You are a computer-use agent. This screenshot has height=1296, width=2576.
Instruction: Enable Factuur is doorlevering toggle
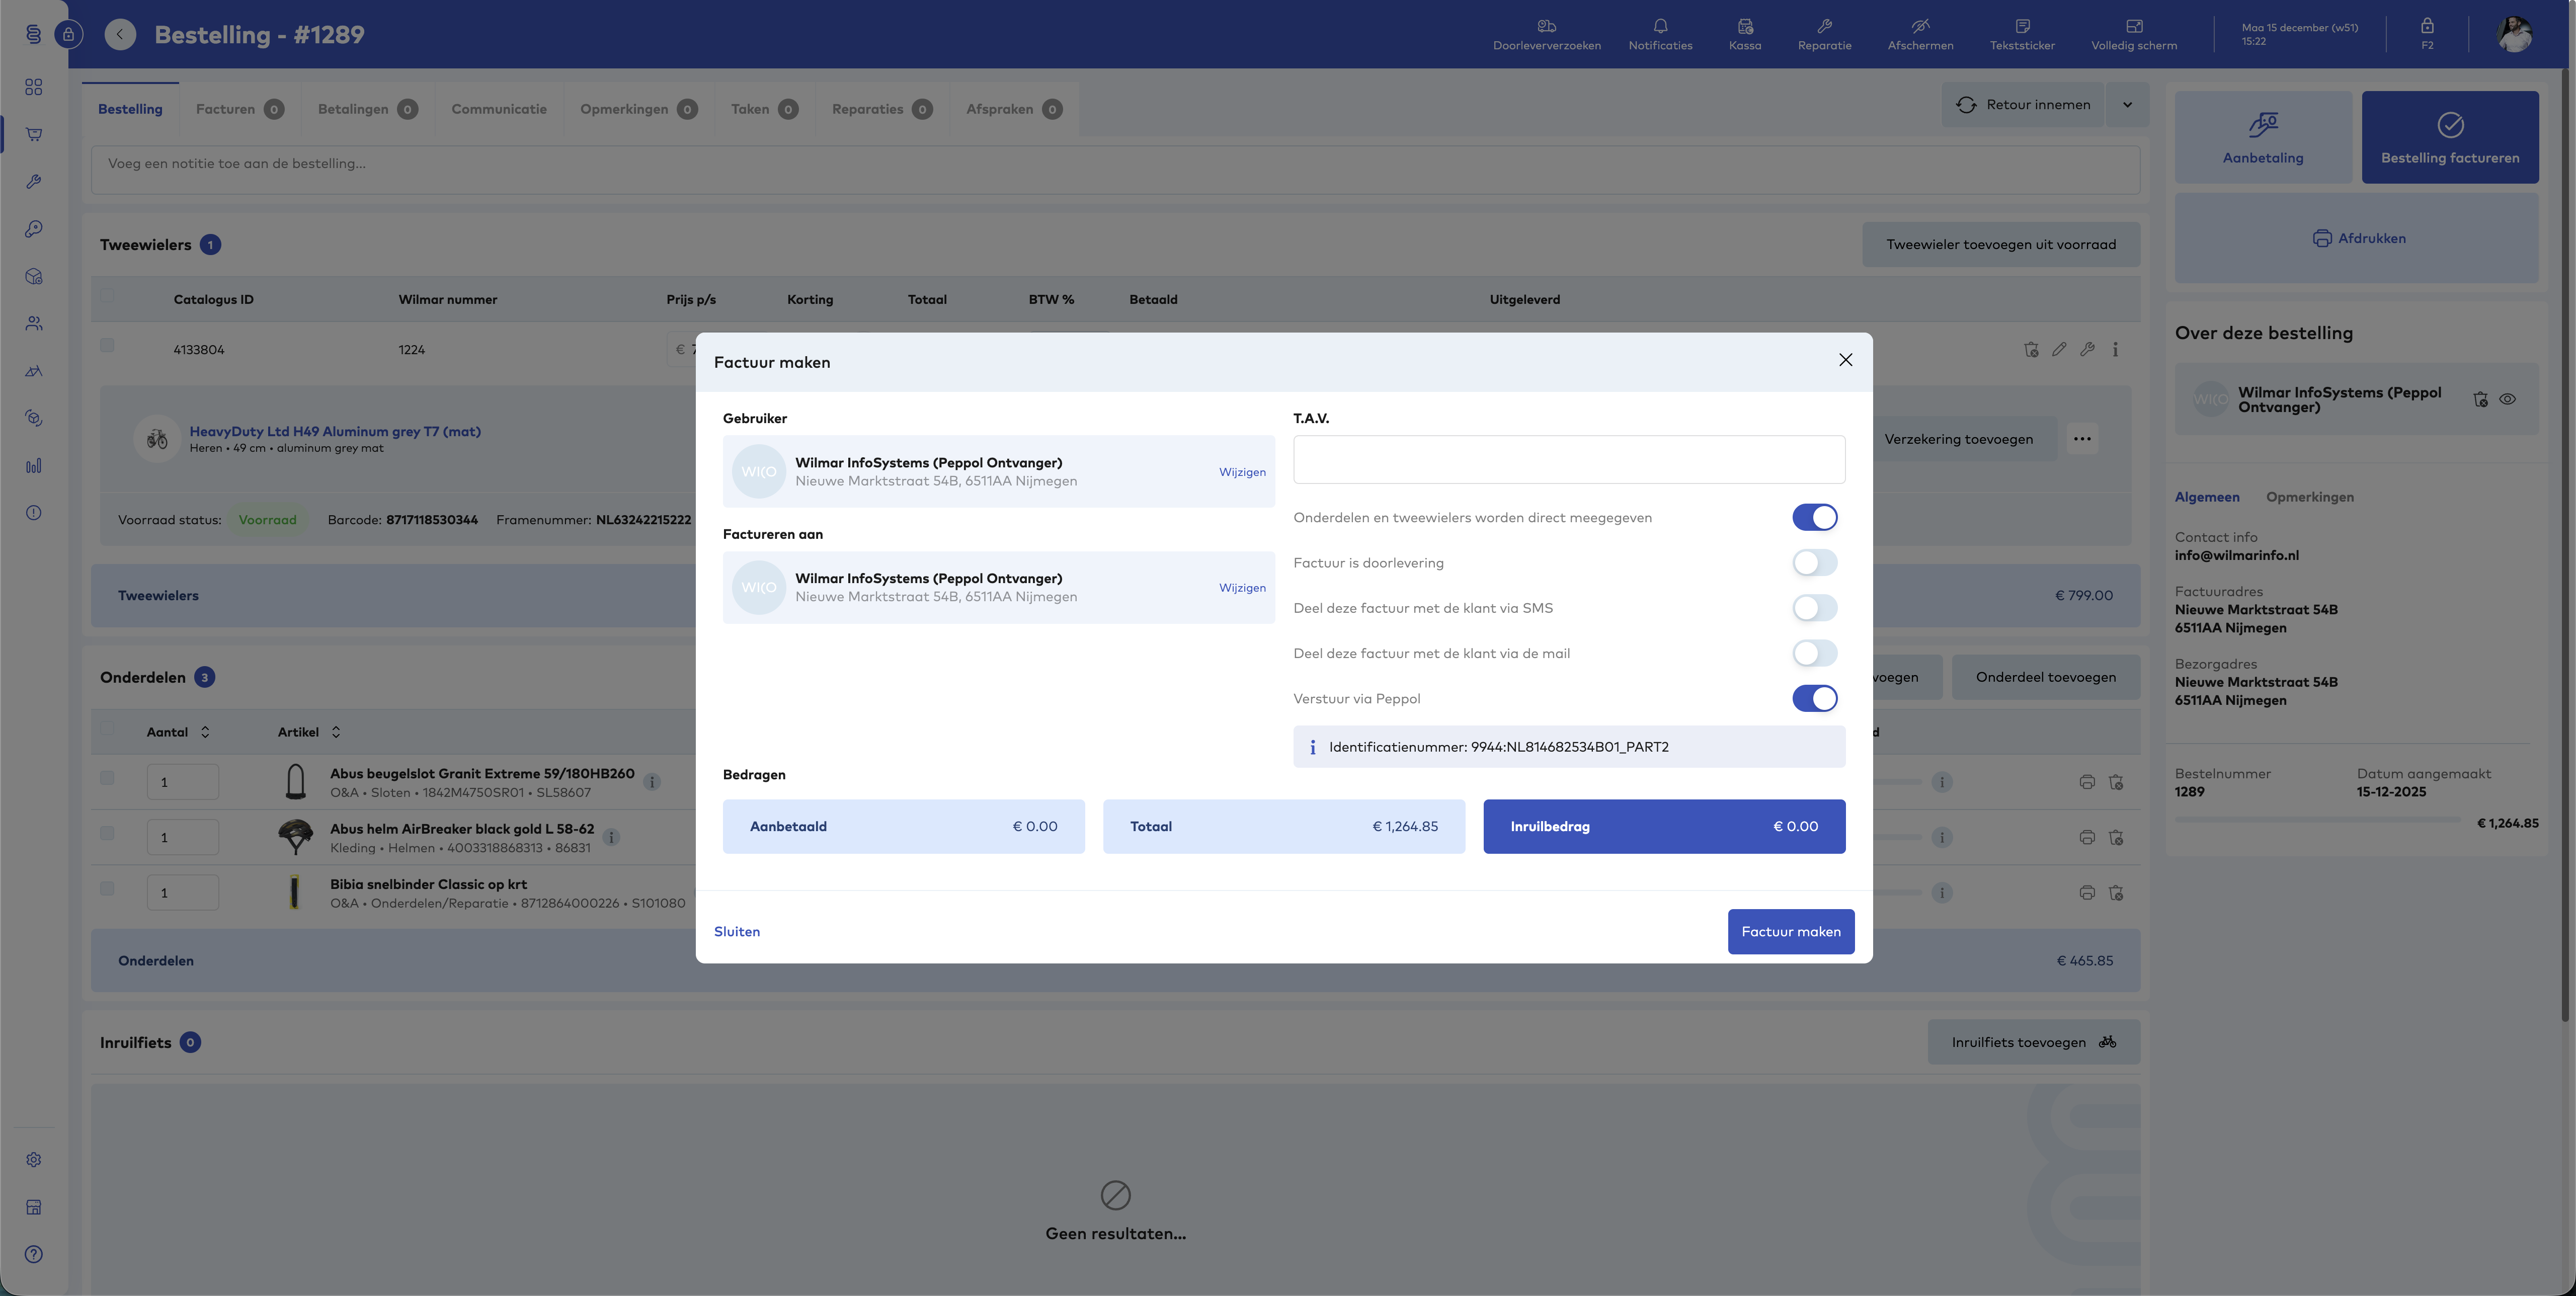(1814, 563)
